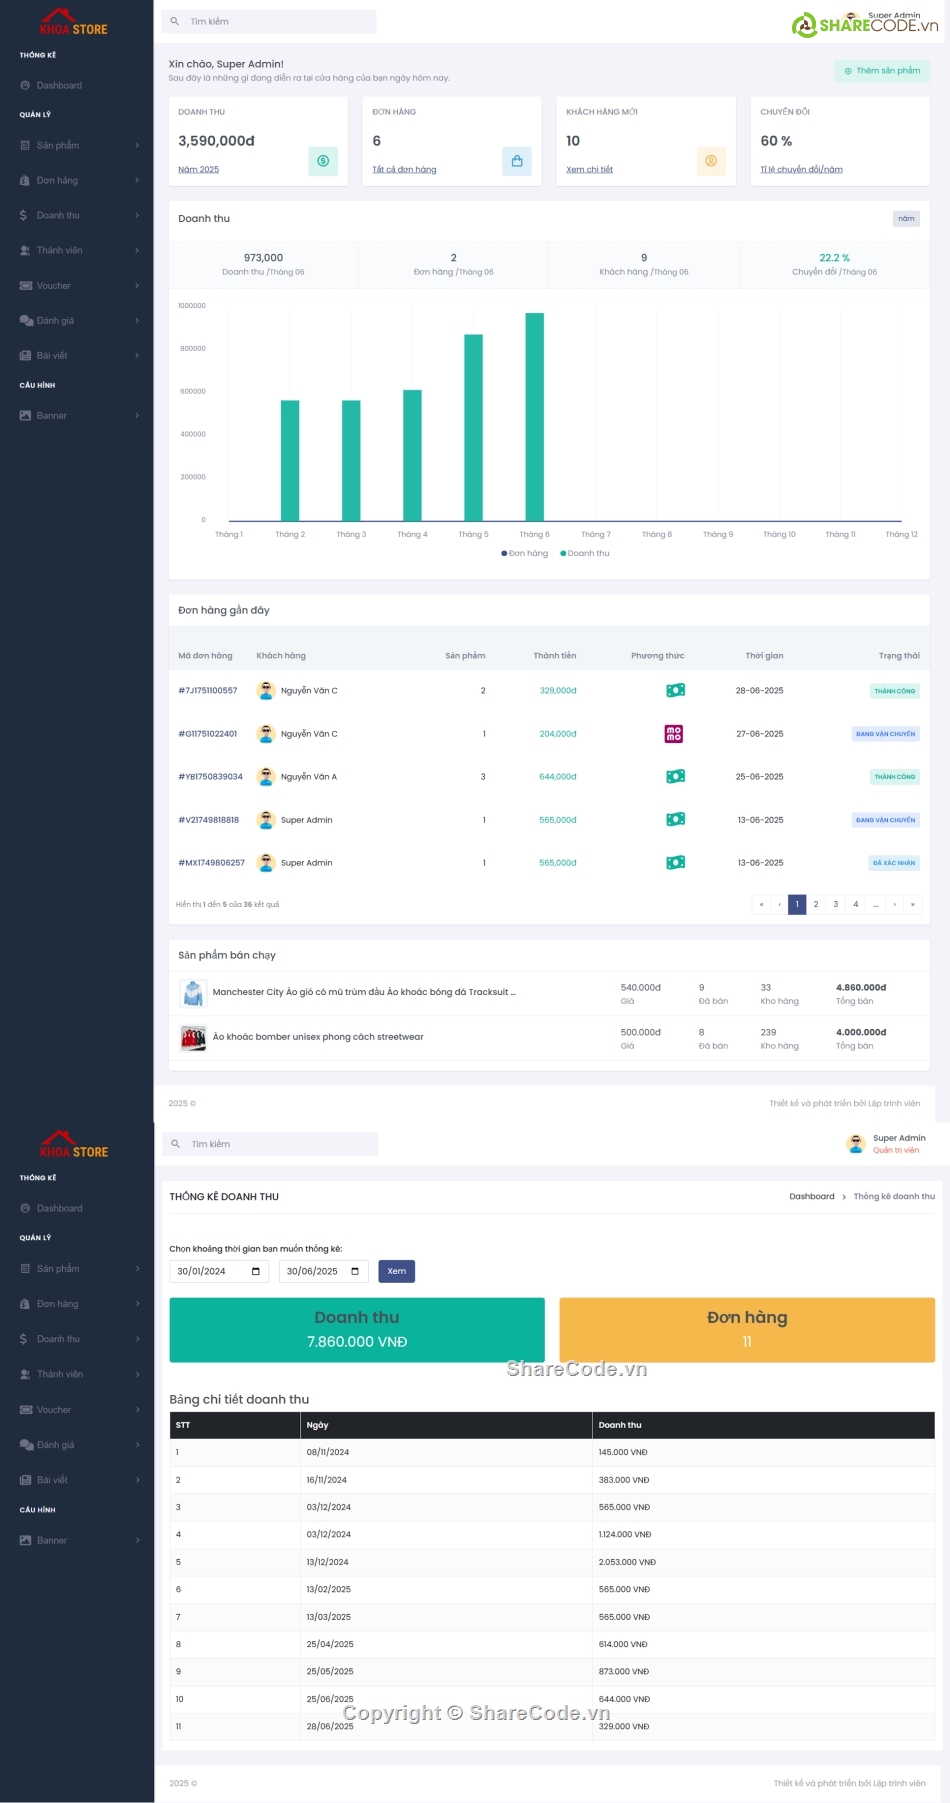Click the Đơn hàng summary card showing 11
This screenshot has width=950, height=1803.
747,1330
